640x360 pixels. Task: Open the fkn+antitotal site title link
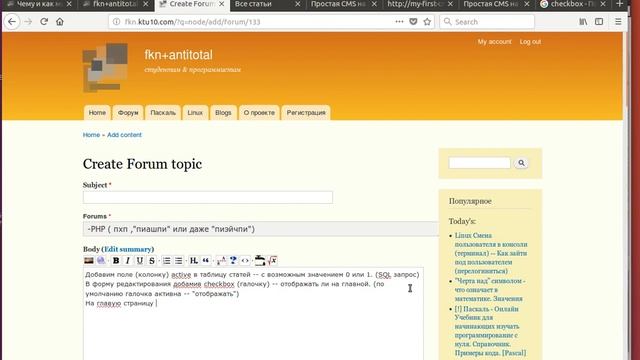coord(178,55)
